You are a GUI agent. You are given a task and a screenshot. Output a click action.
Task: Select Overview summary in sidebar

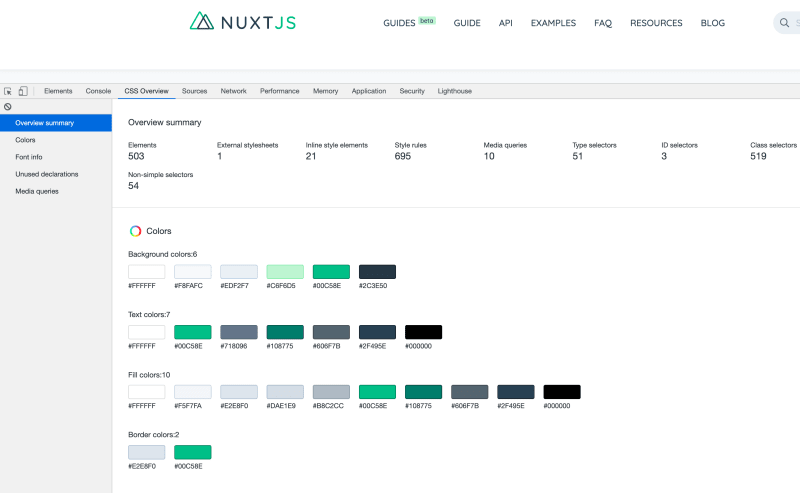click(x=56, y=123)
